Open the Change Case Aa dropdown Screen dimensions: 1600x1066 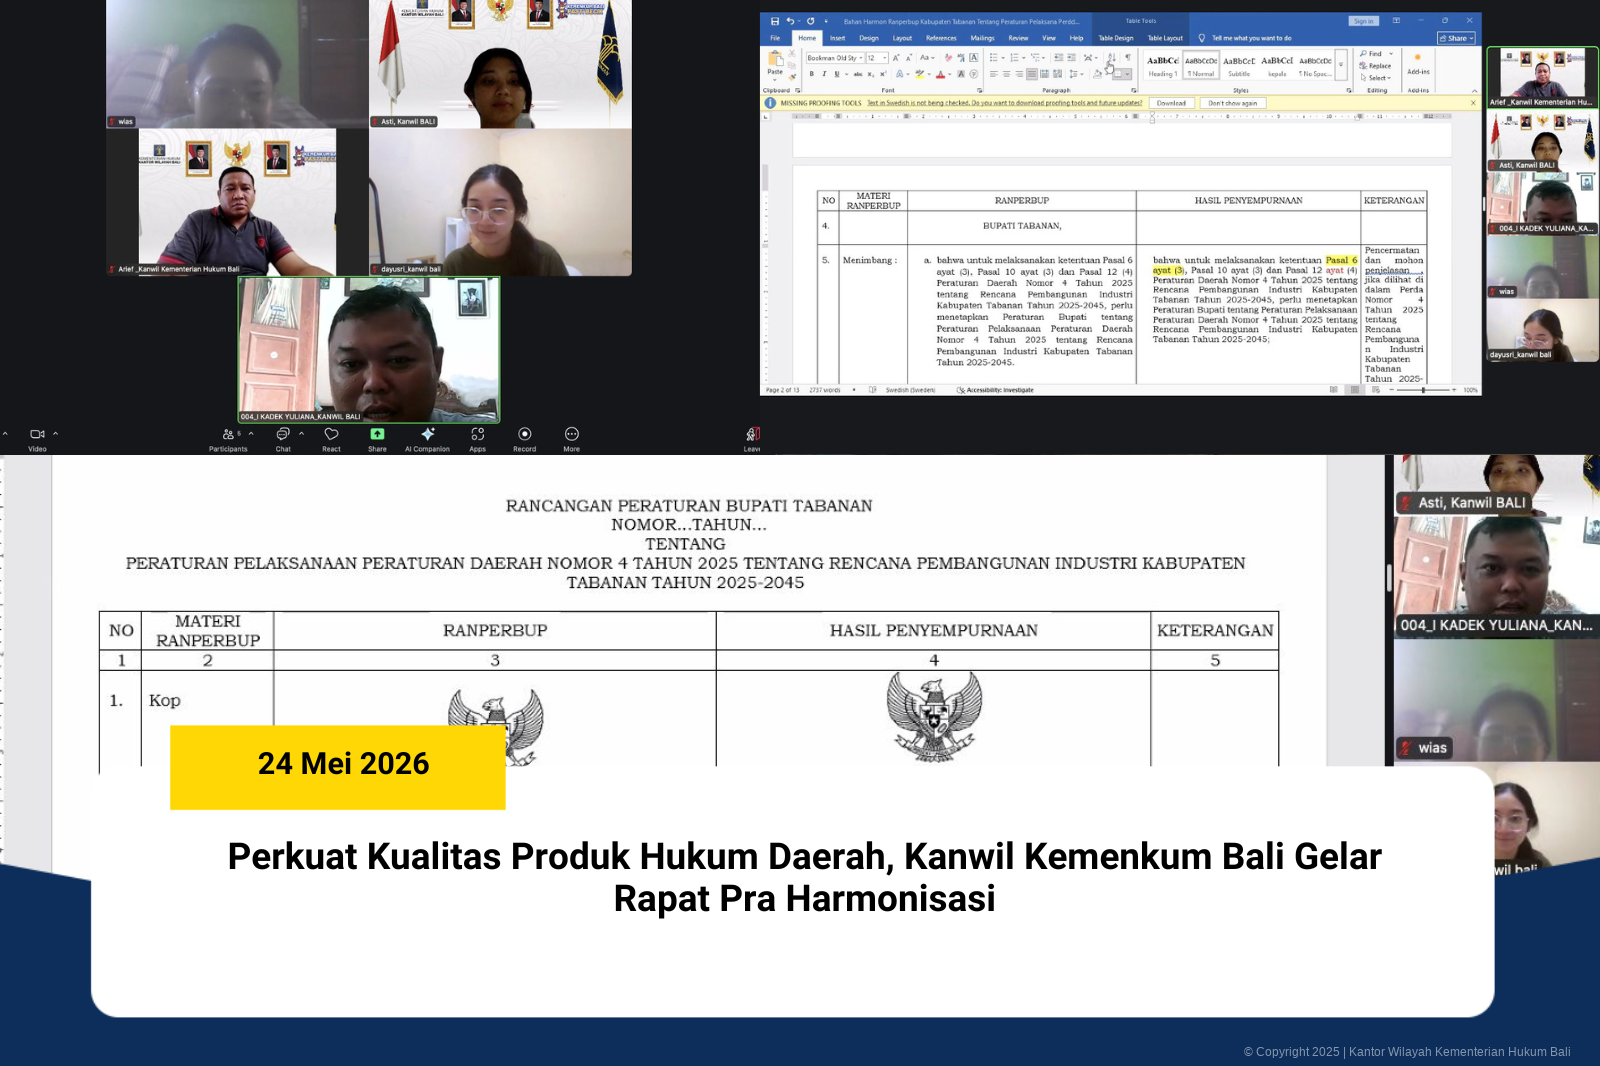pyautogui.click(x=927, y=58)
